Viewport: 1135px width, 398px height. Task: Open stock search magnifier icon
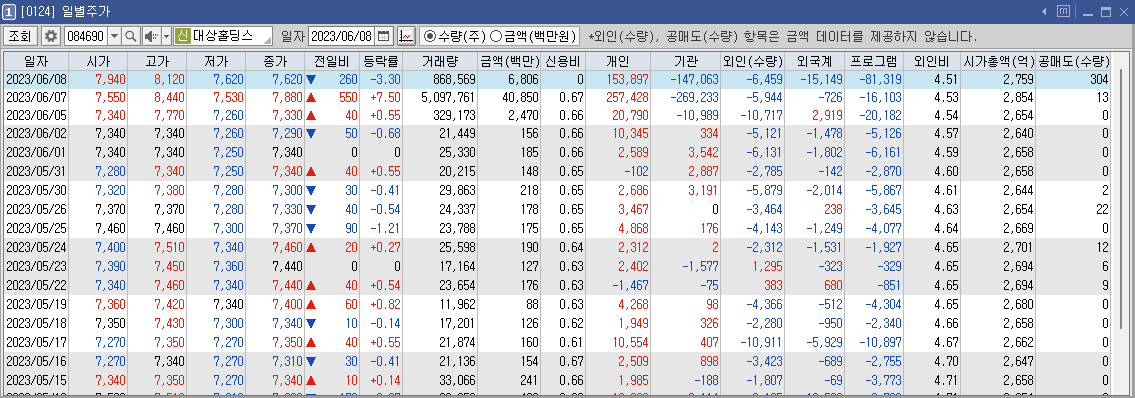tap(130, 35)
